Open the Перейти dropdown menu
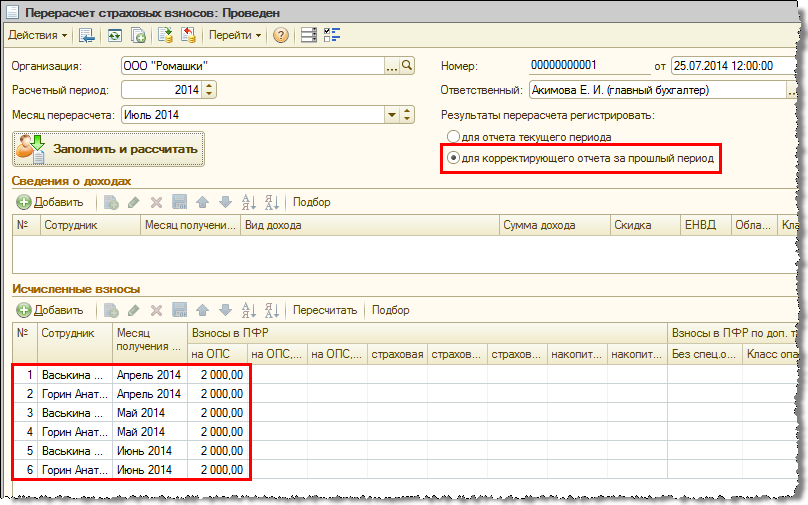Image resolution: width=808 pixels, height=505 pixels. coord(235,36)
